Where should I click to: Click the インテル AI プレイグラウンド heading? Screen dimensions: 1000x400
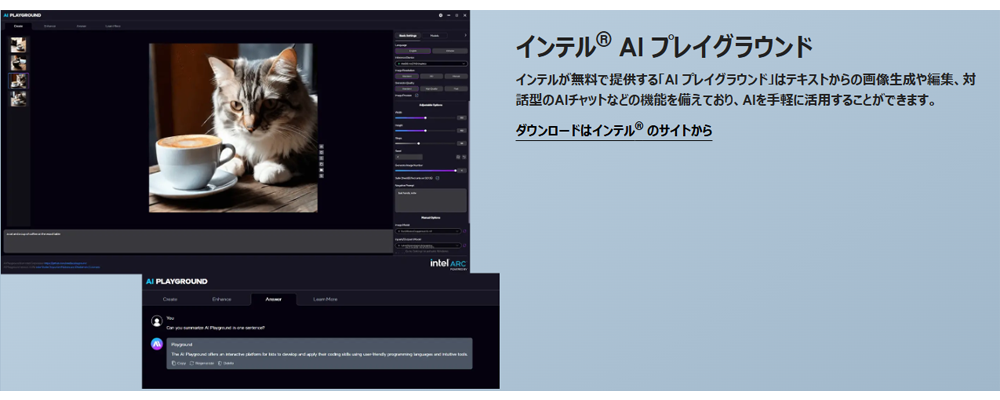pos(663,47)
